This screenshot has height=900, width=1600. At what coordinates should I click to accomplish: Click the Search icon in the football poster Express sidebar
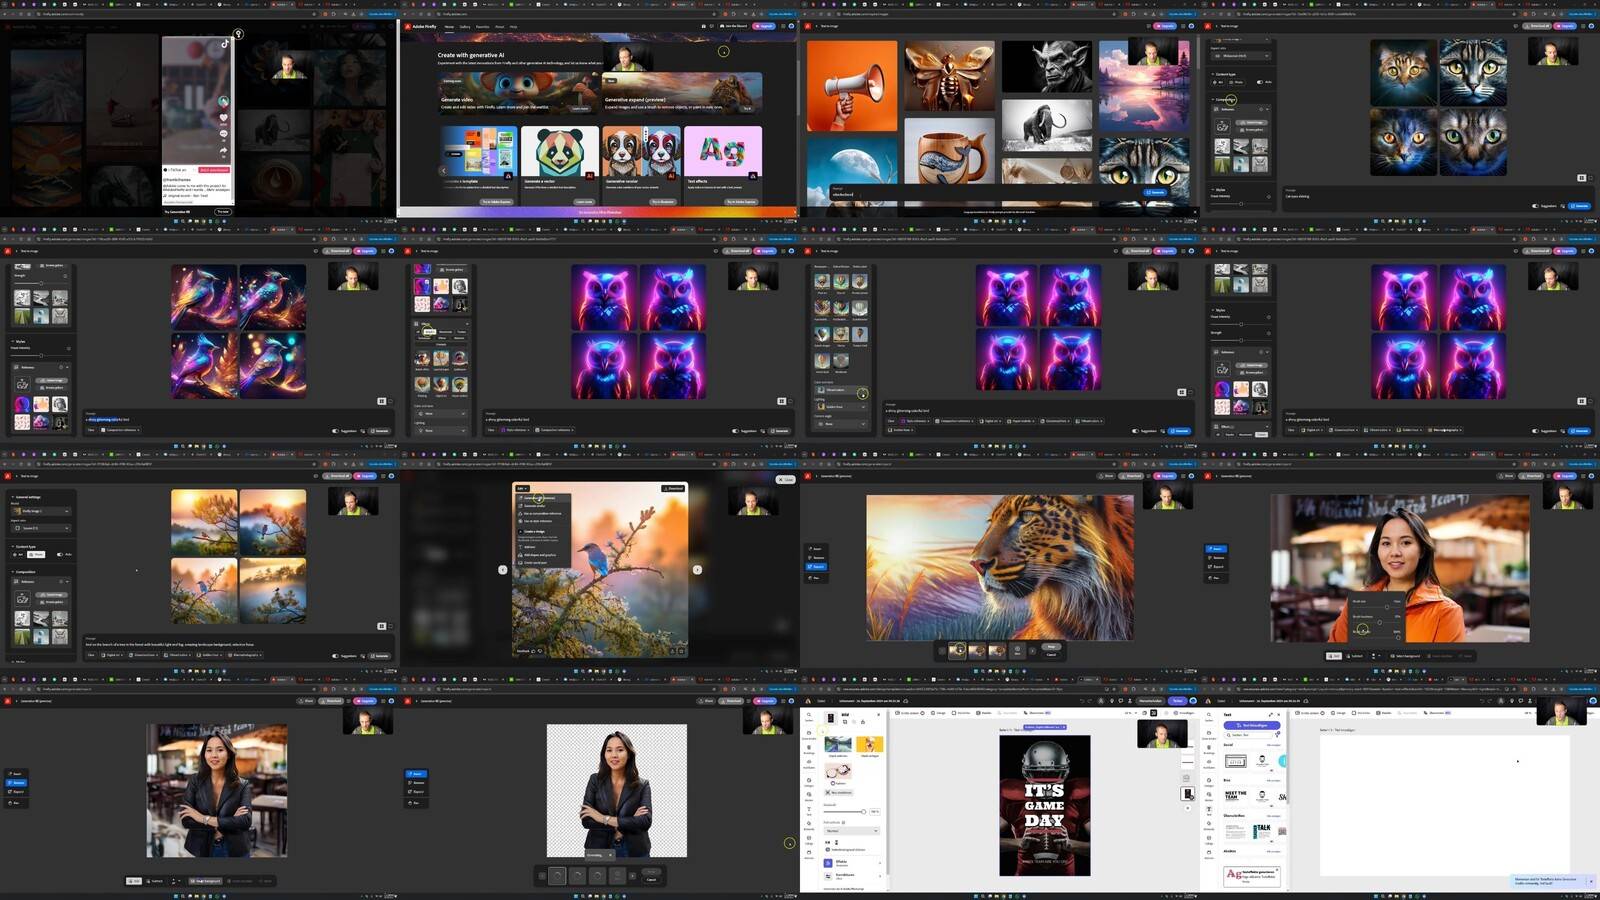(x=809, y=716)
